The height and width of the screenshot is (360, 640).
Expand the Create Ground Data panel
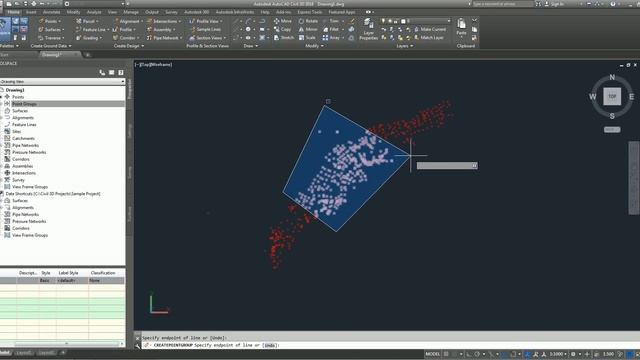click(x=51, y=46)
